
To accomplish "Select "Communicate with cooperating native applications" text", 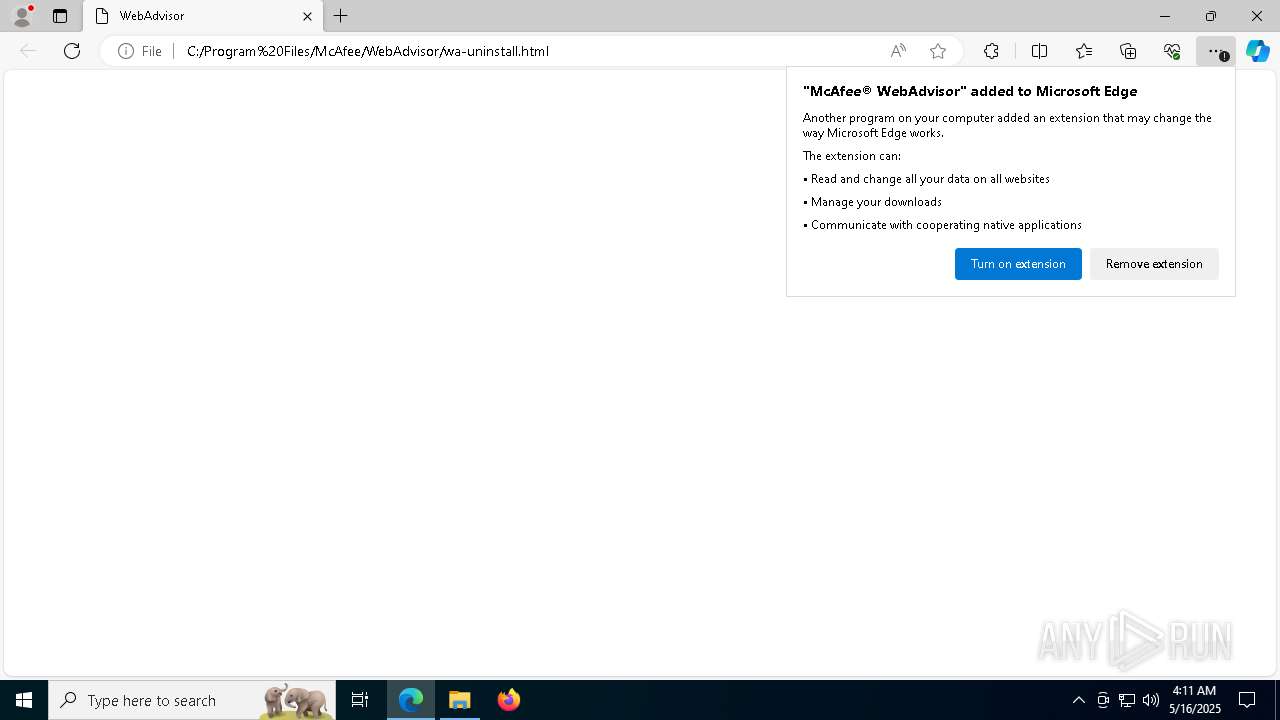I will (x=946, y=225).
